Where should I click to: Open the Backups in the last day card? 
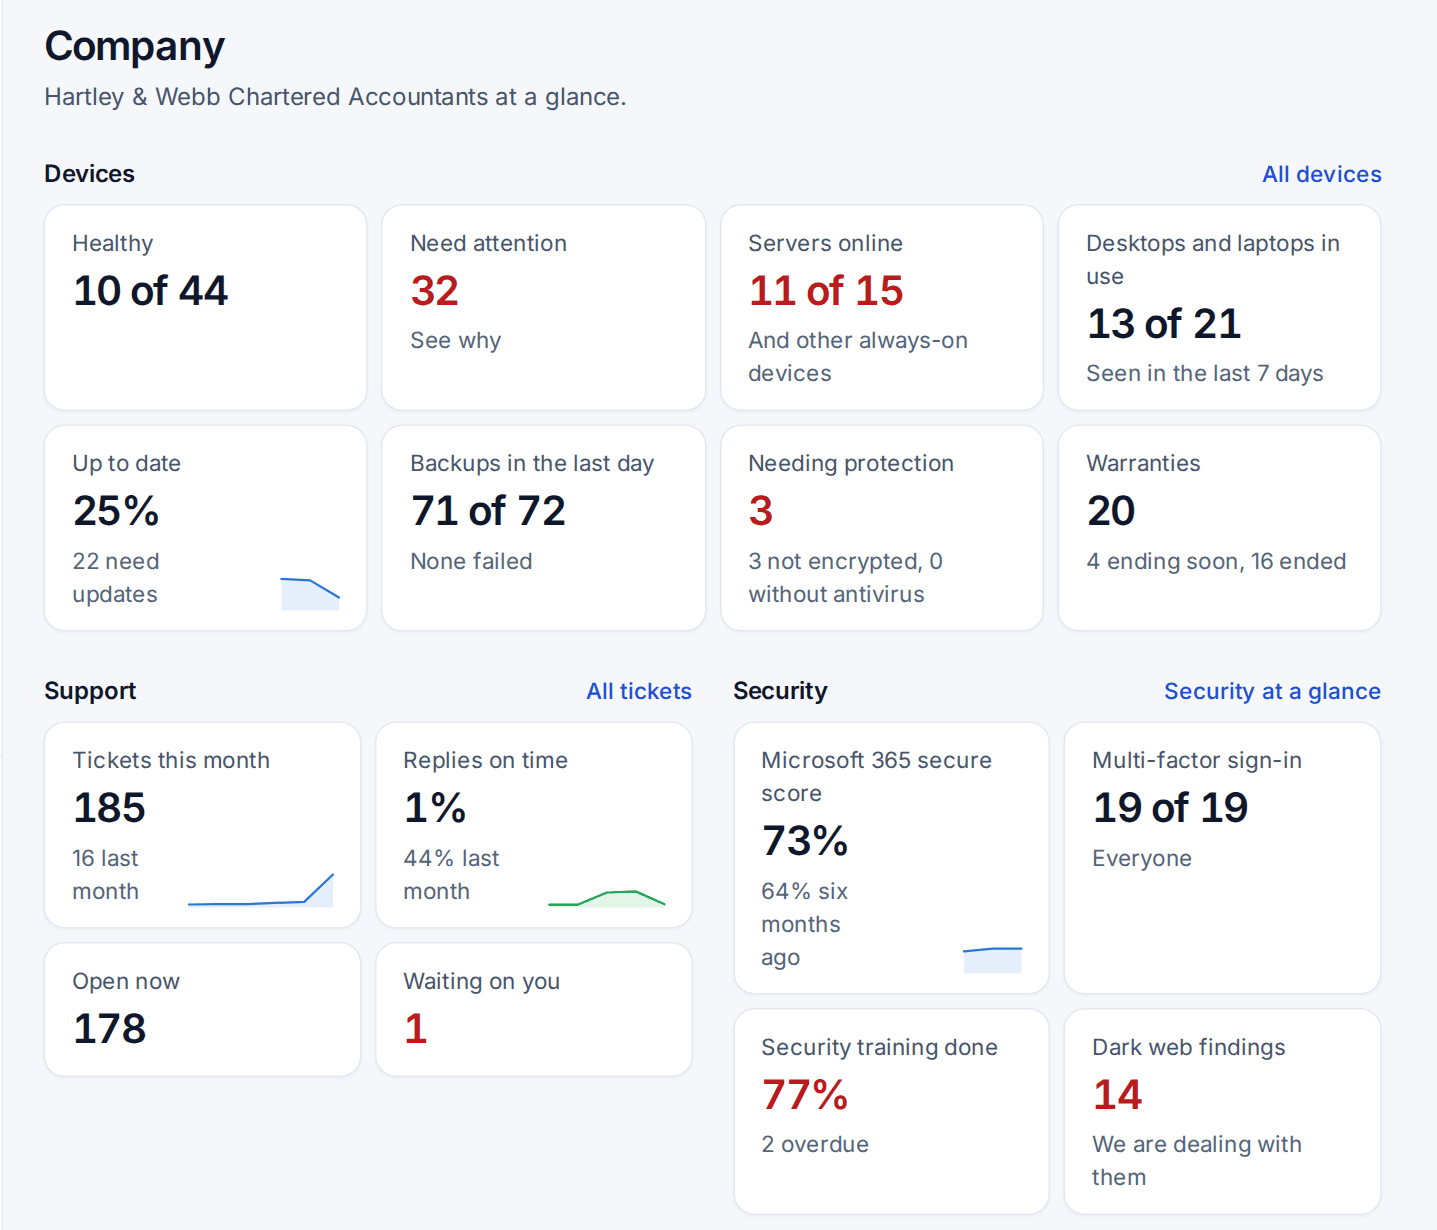pyautogui.click(x=543, y=528)
